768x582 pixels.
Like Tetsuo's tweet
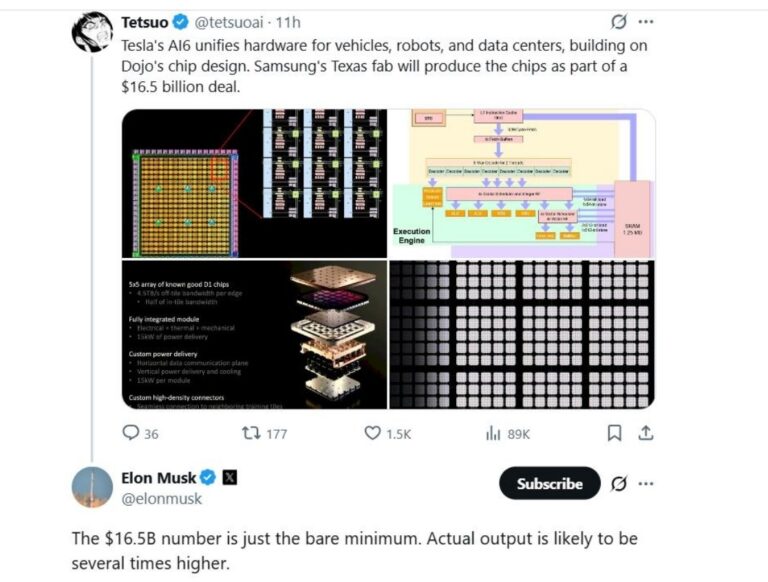point(373,433)
